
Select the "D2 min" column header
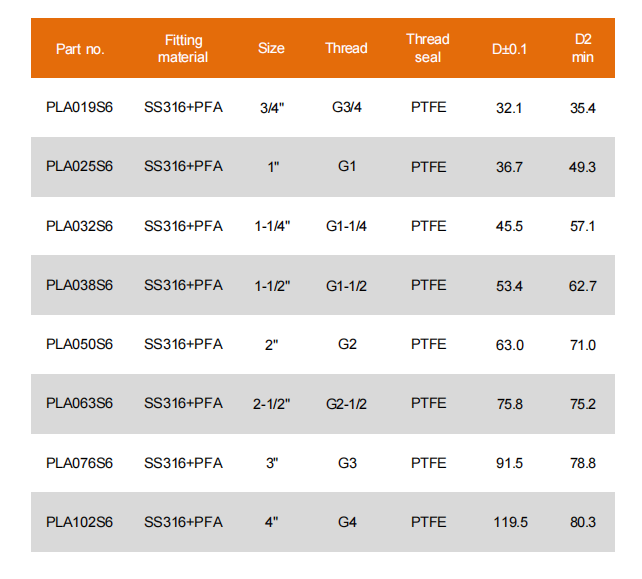tap(583, 48)
